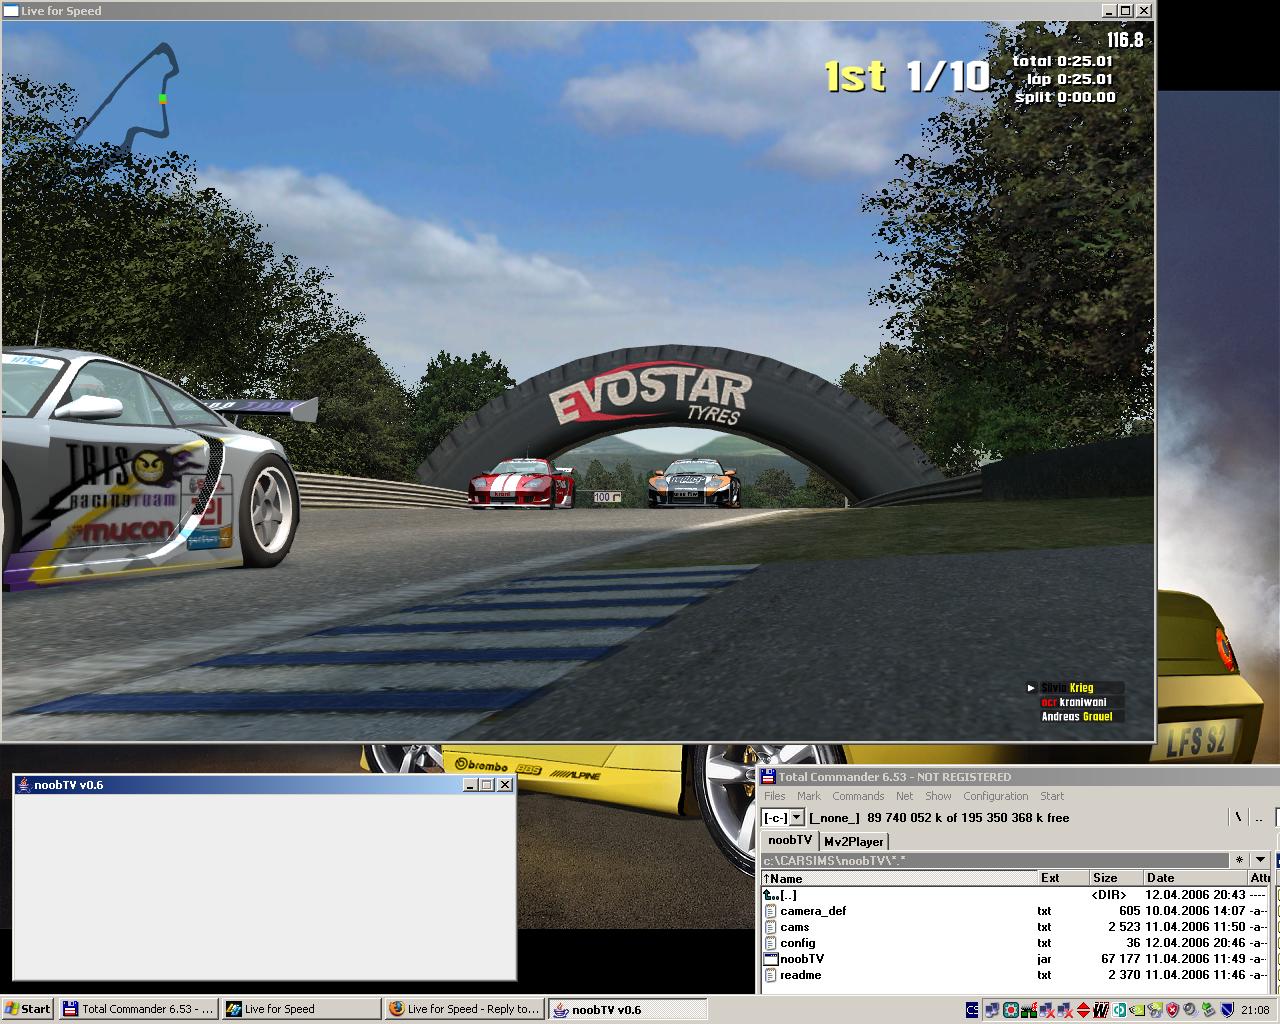Switch to the Mv2Player folder tab
Viewport: 1280px width, 1024px height.
click(x=854, y=841)
